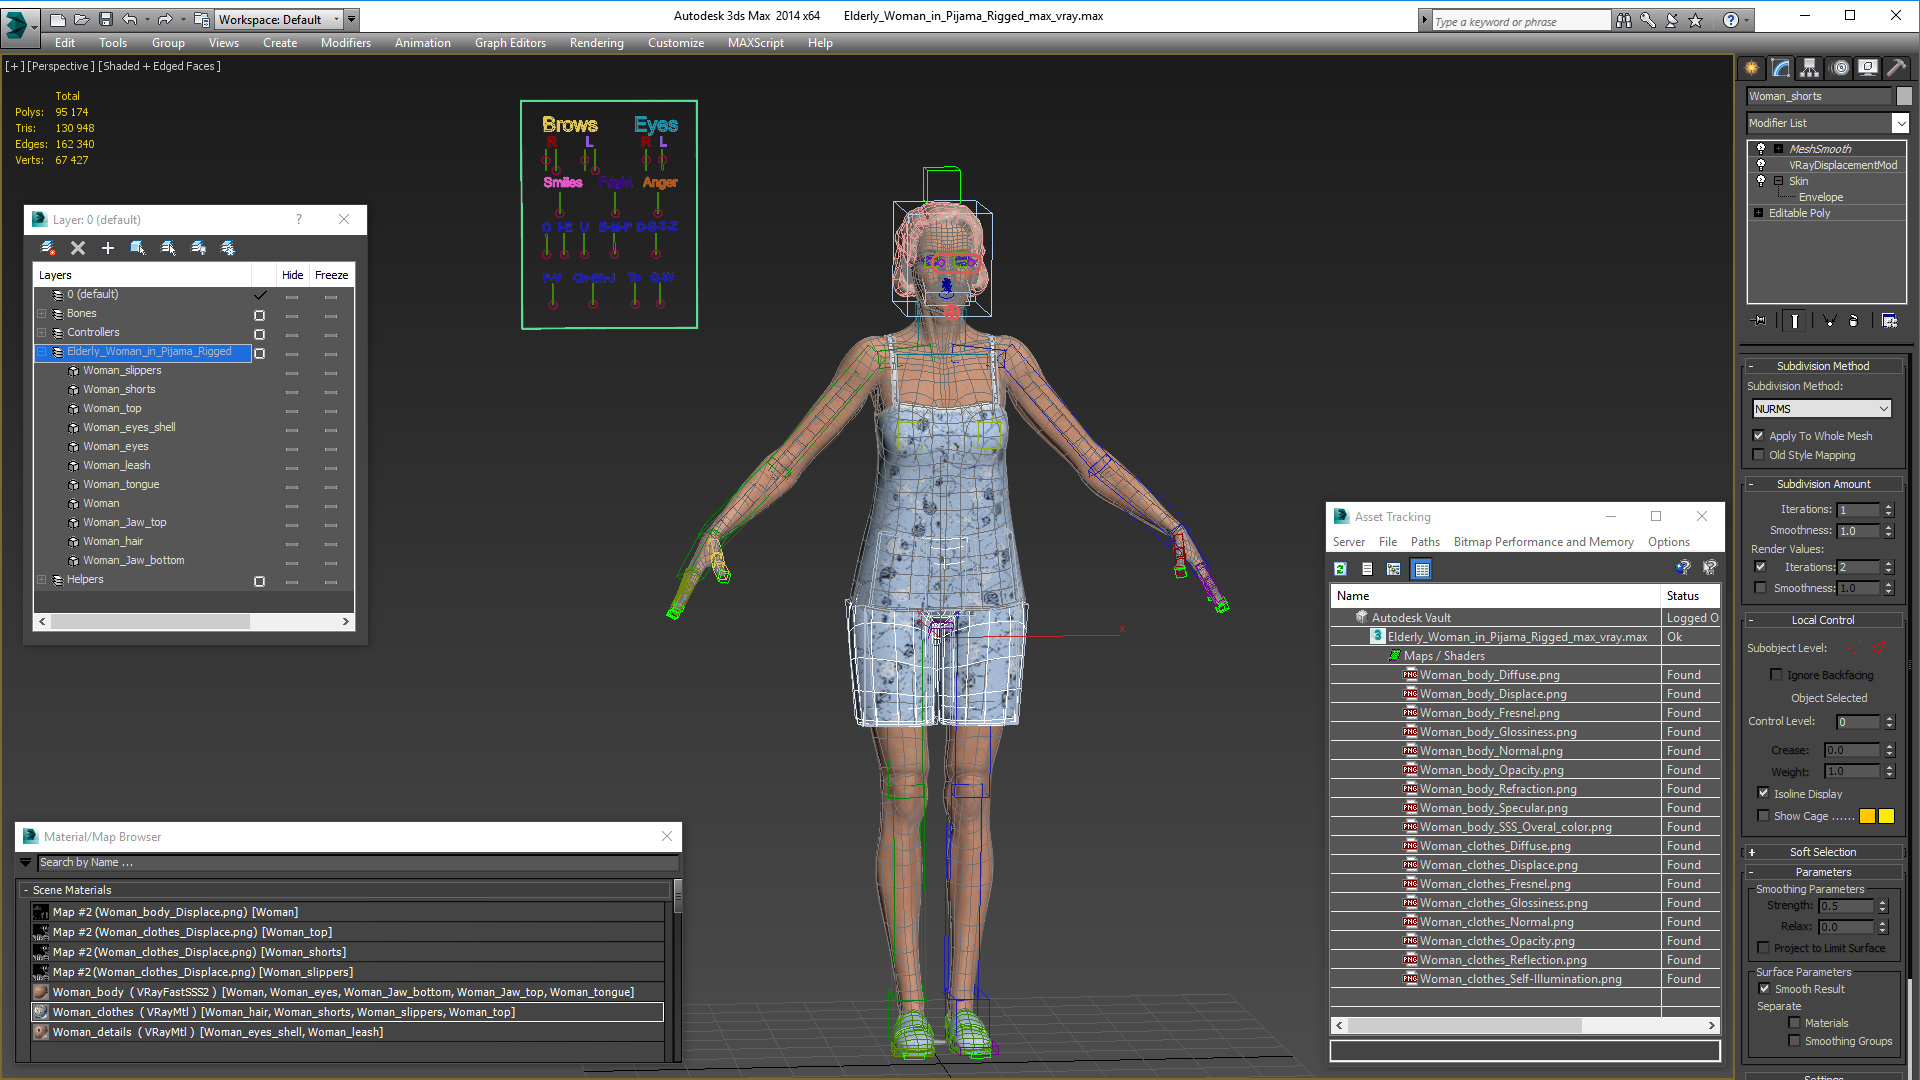Toggle Apply To Whole Mesh checkbox
The width and height of the screenshot is (1920, 1080).
[x=1759, y=436]
